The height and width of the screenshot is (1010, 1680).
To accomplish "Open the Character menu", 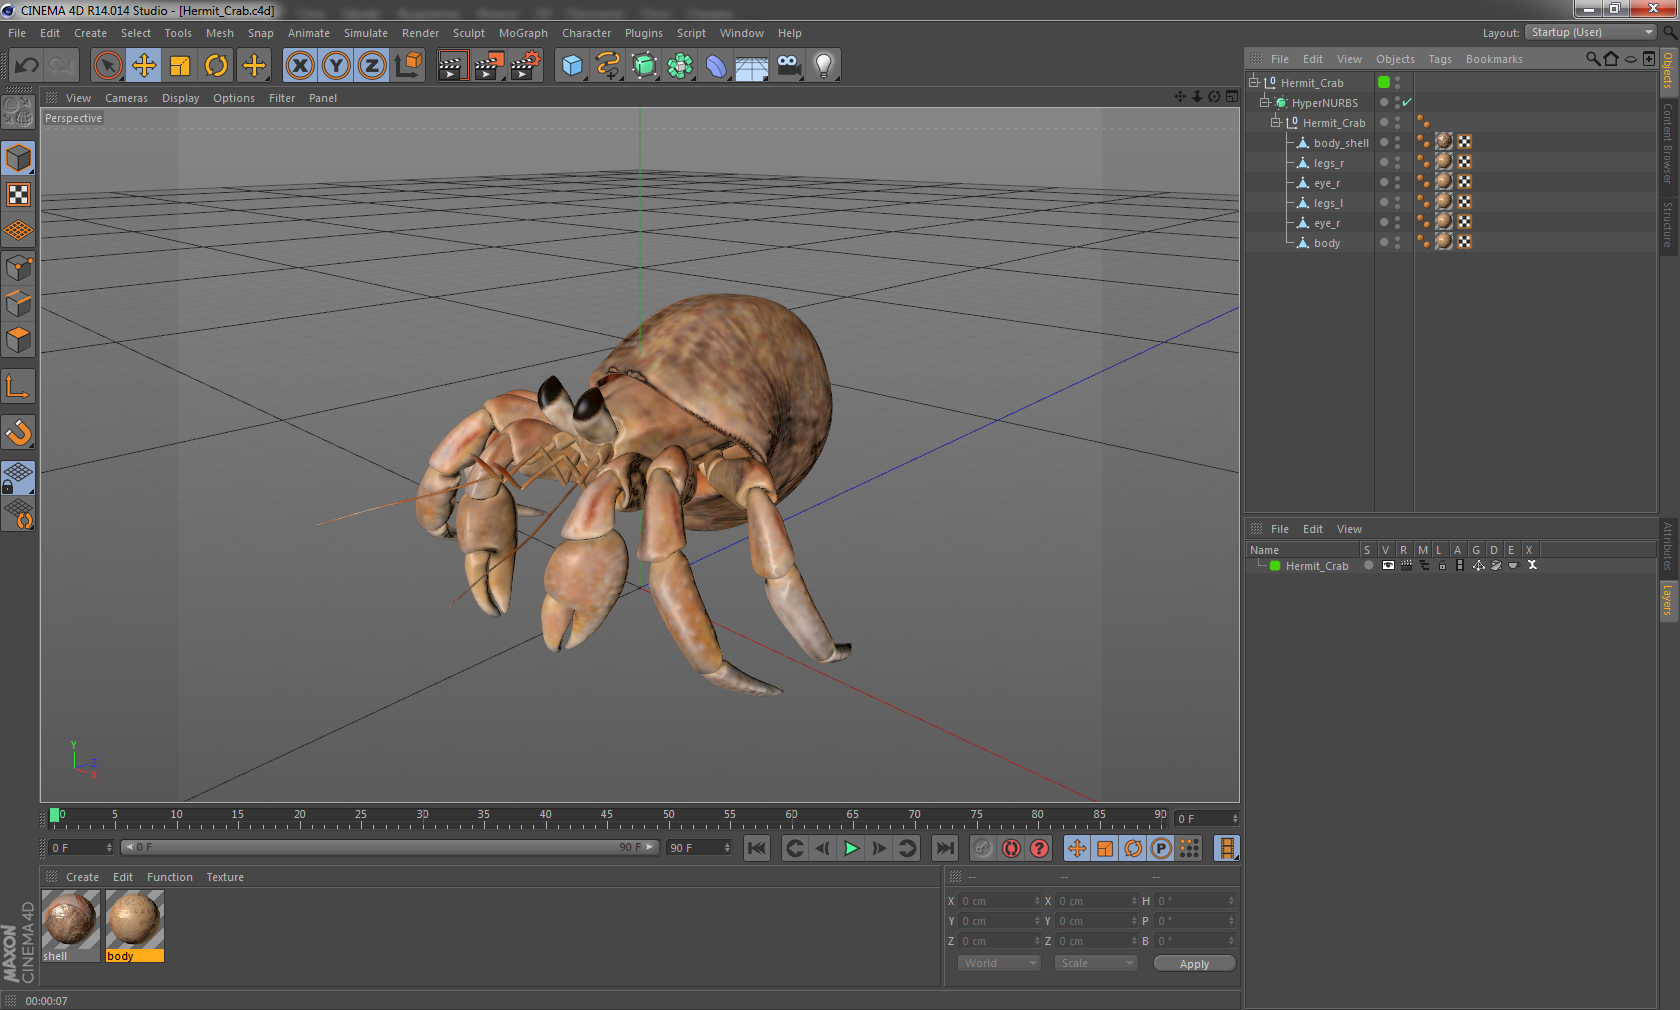I will tap(586, 33).
